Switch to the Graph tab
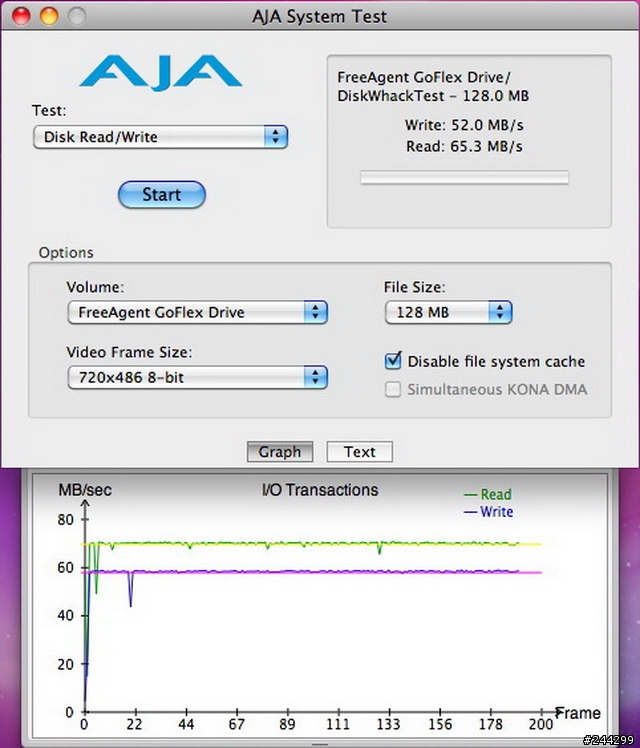 pyautogui.click(x=280, y=452)
